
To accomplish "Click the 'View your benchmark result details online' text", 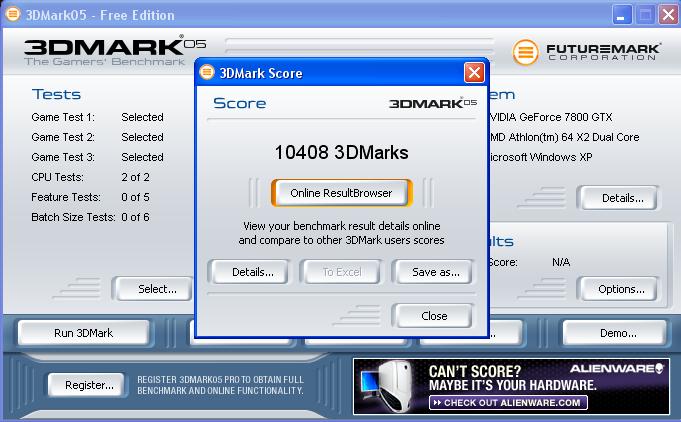I will pos(341,226).
